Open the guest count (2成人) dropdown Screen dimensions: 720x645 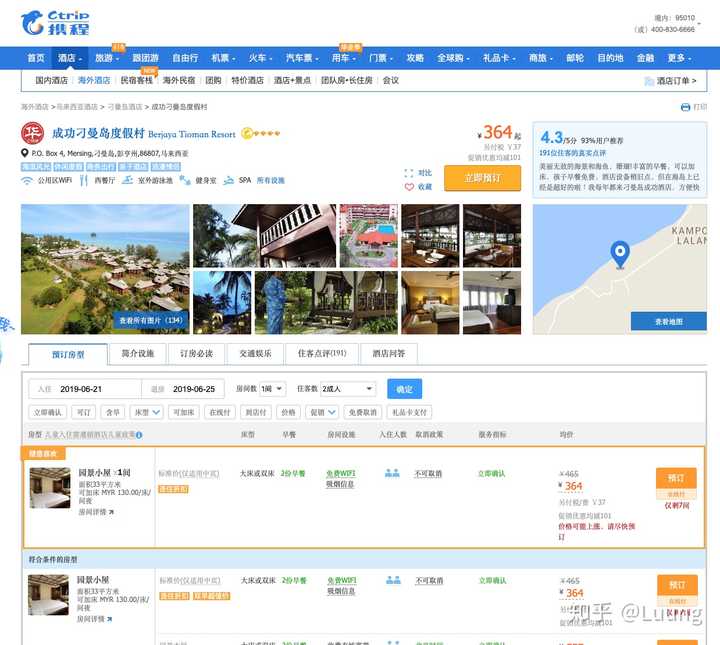click(348, 389)
